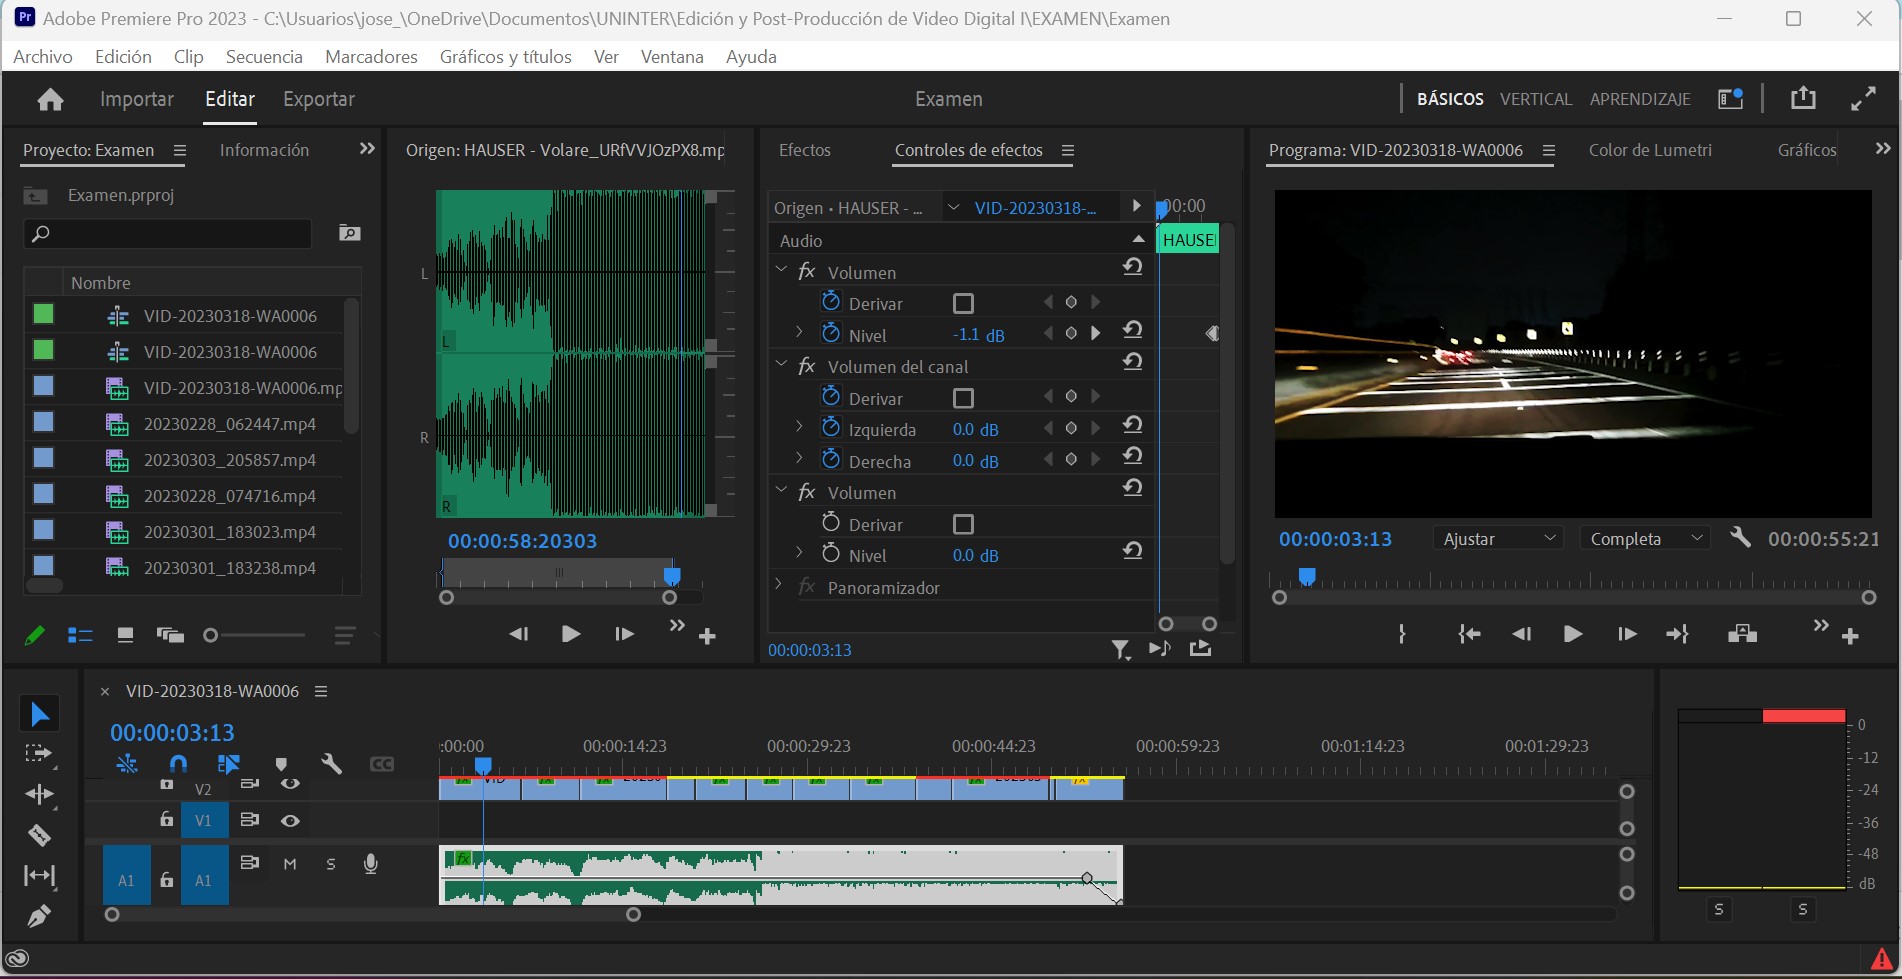Toggle Nivel animation stopwatch, first Volumen
The height and width of the screenshot is (979, 1902).
coord(830,333)
